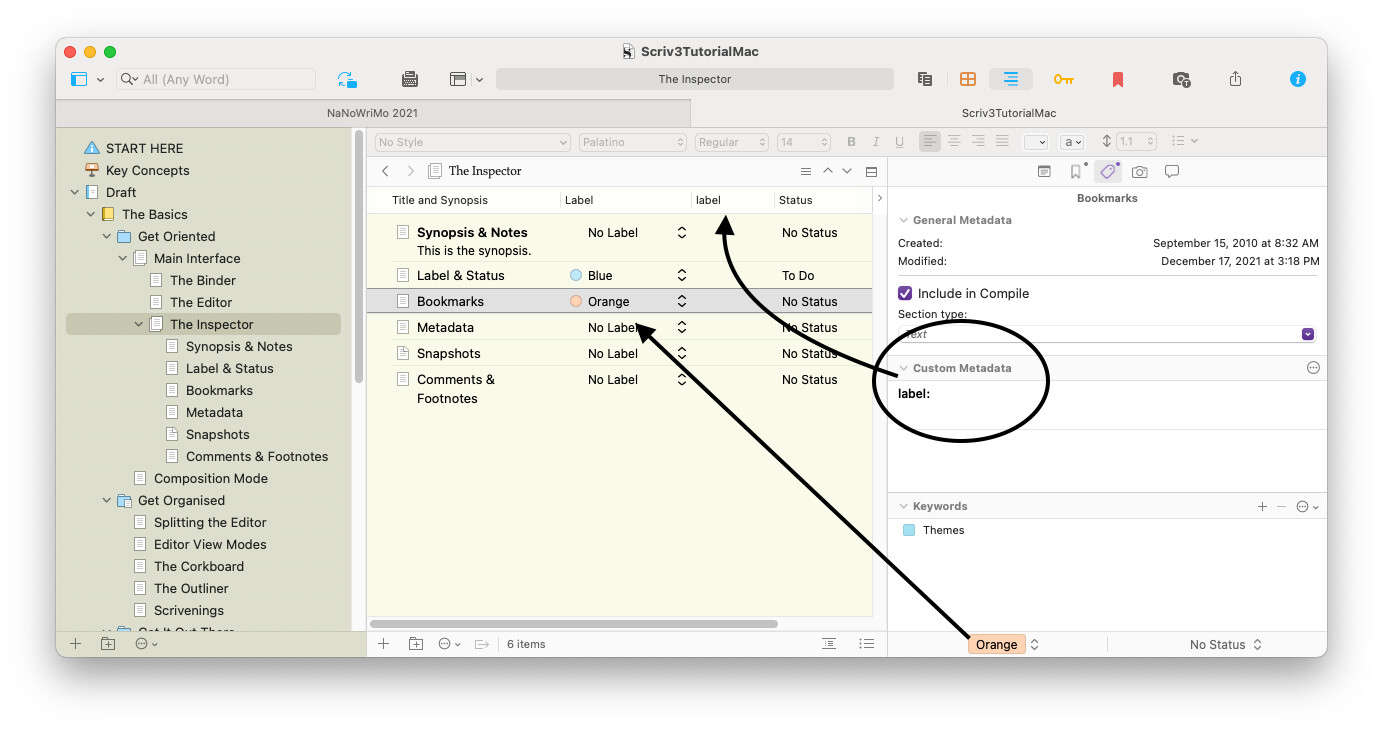The width and height of the screenshot is (1383, 731).
Task: Click the Themes keyword color chip
Action: tap(909, 530)
